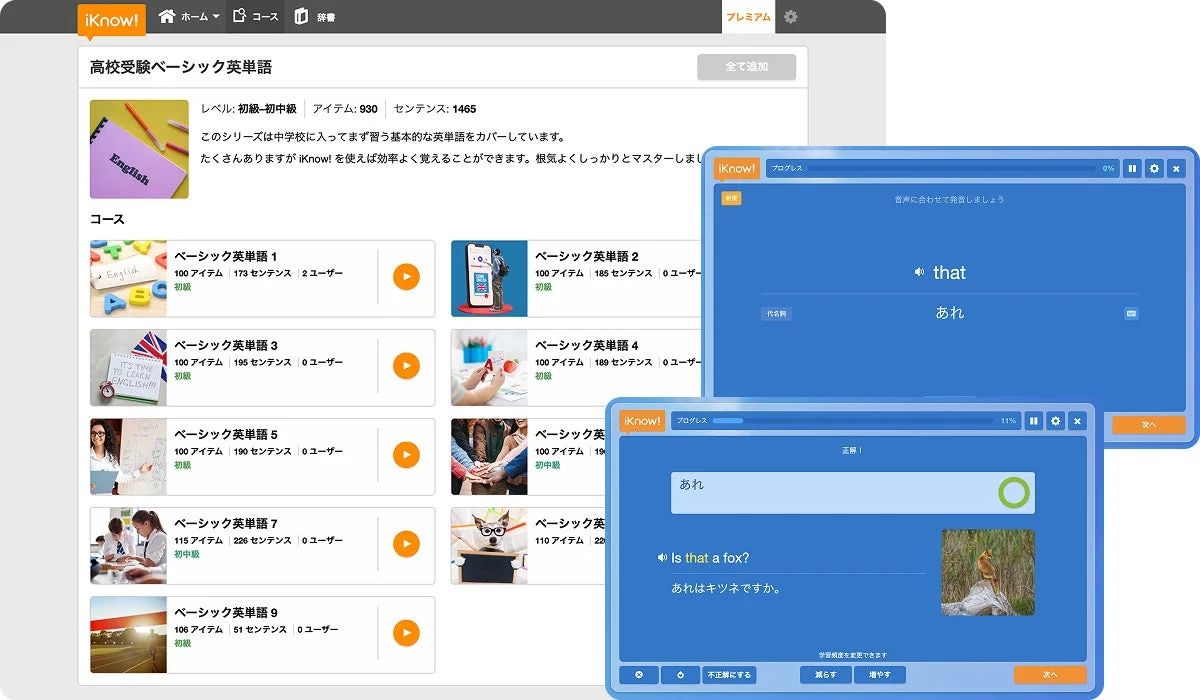Start ベーシック英単語 1 with the play button
Screen dimensions: 1200x700
[x=406, y=278]
